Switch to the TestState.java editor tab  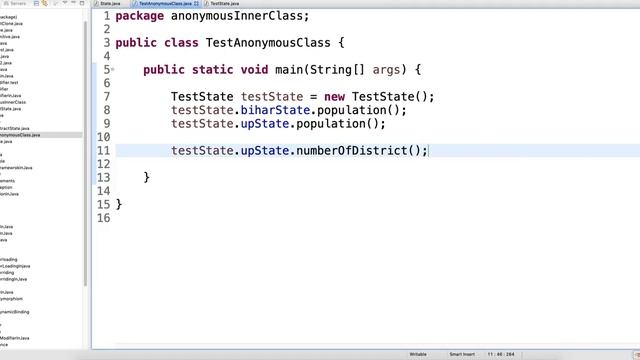coord(222,4)
